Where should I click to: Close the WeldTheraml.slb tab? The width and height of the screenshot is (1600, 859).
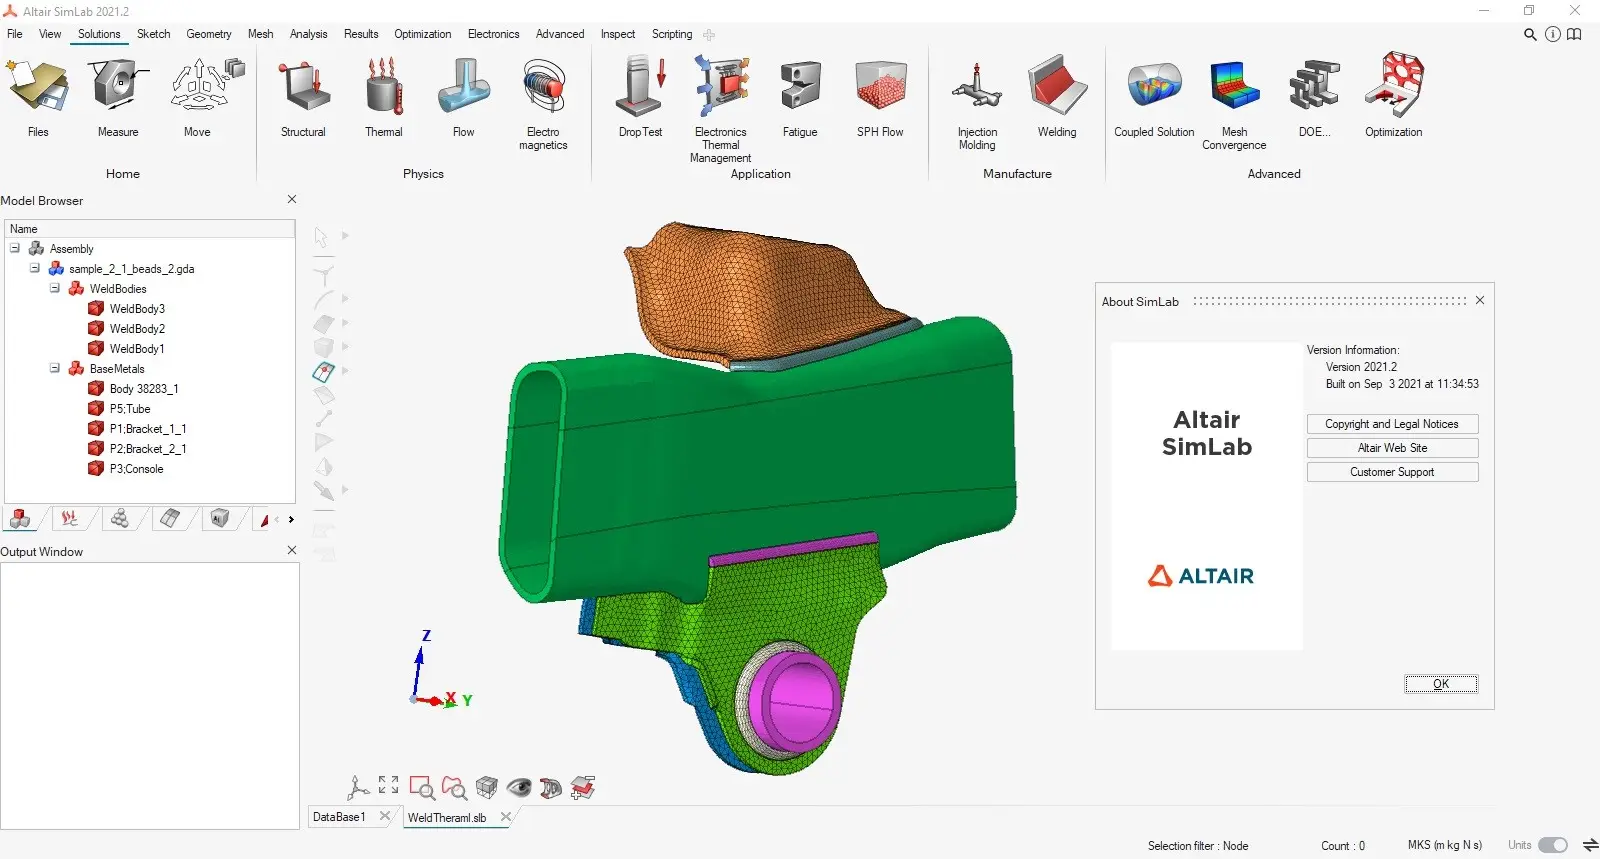(x=506, y=817)
